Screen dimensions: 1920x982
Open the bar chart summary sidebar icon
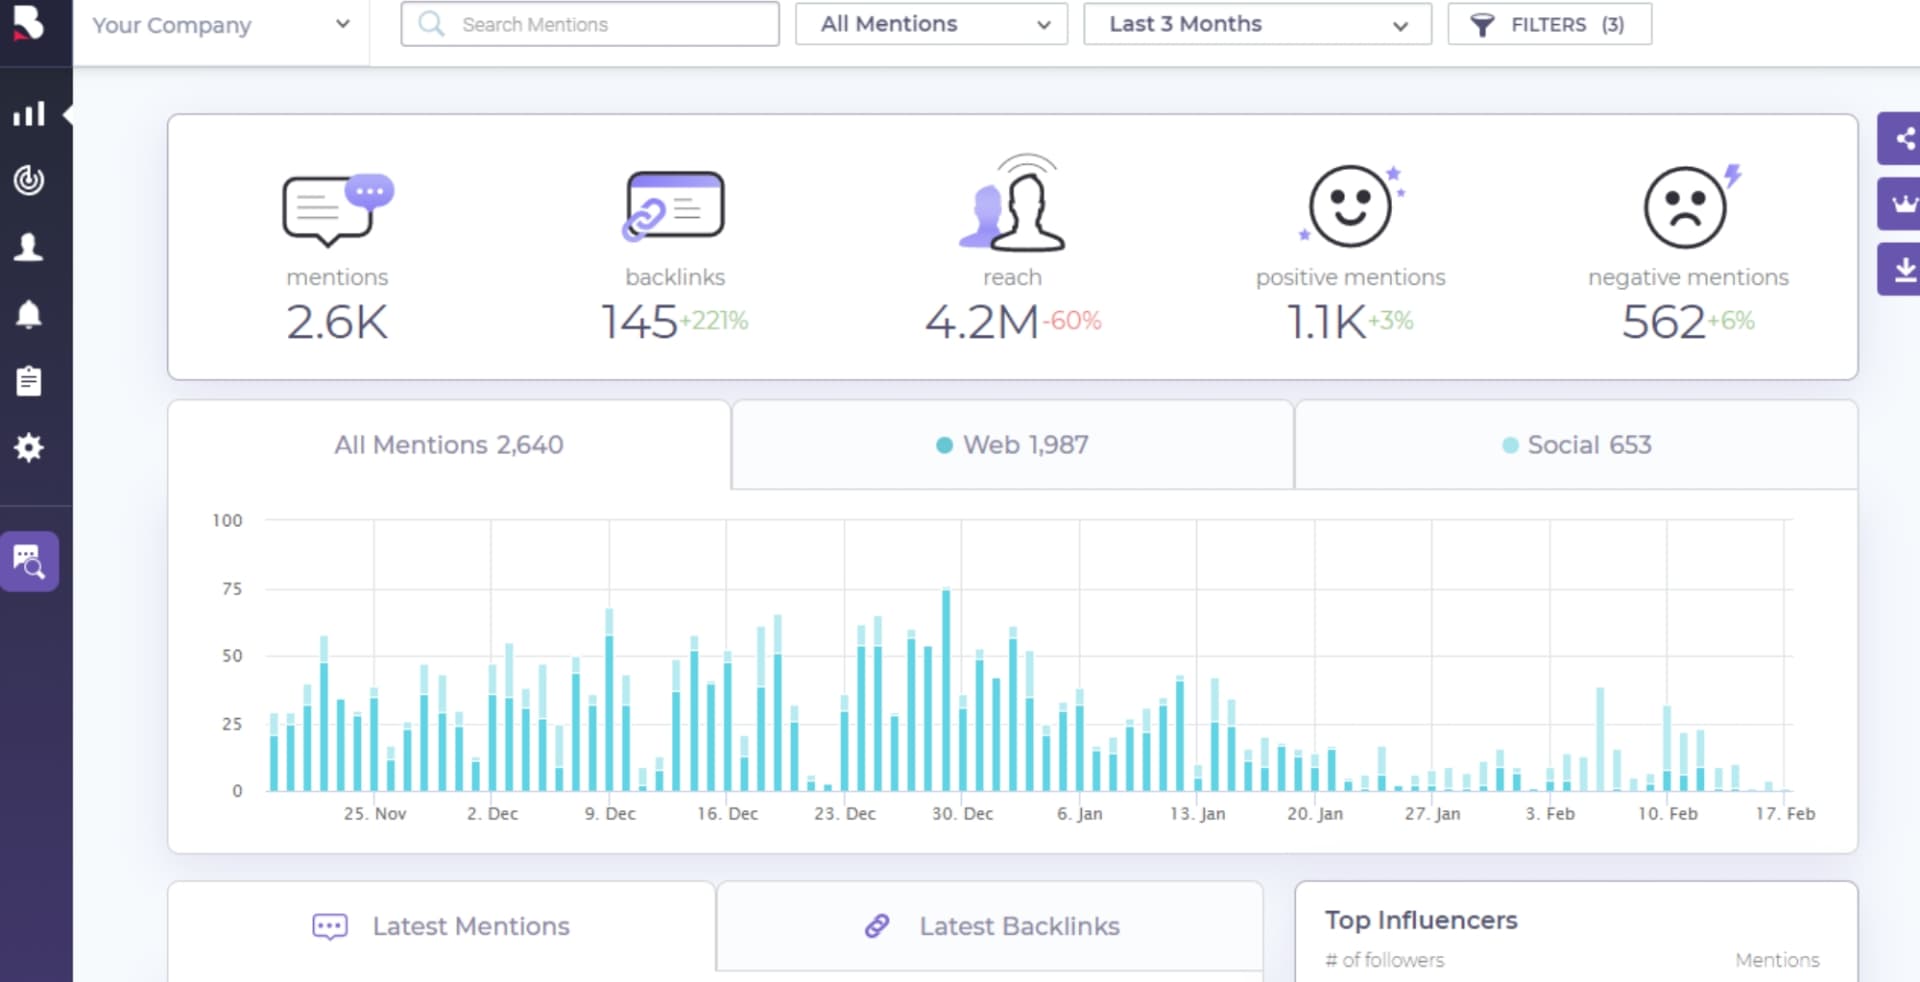click(29, 114)
